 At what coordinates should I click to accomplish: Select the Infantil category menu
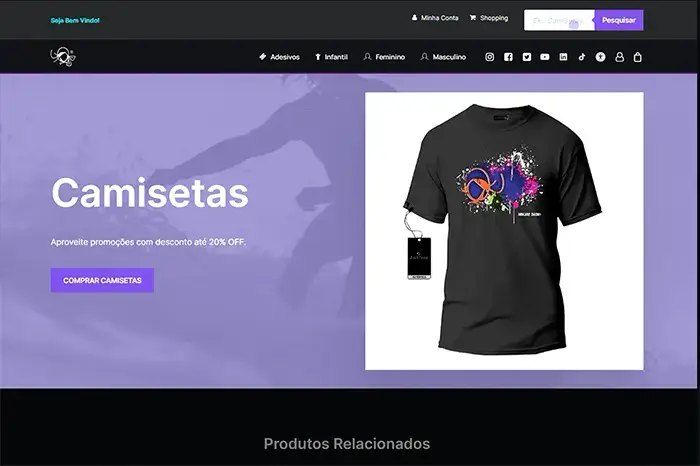331,57
